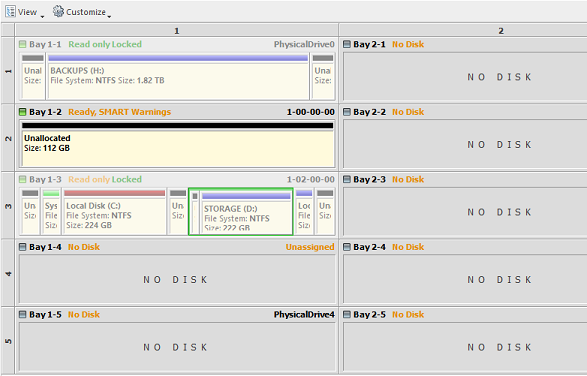This screenshot has height=376, width=587.
Task: Select the Unallocated 112 GB area
Action: (x=177, y=144)
